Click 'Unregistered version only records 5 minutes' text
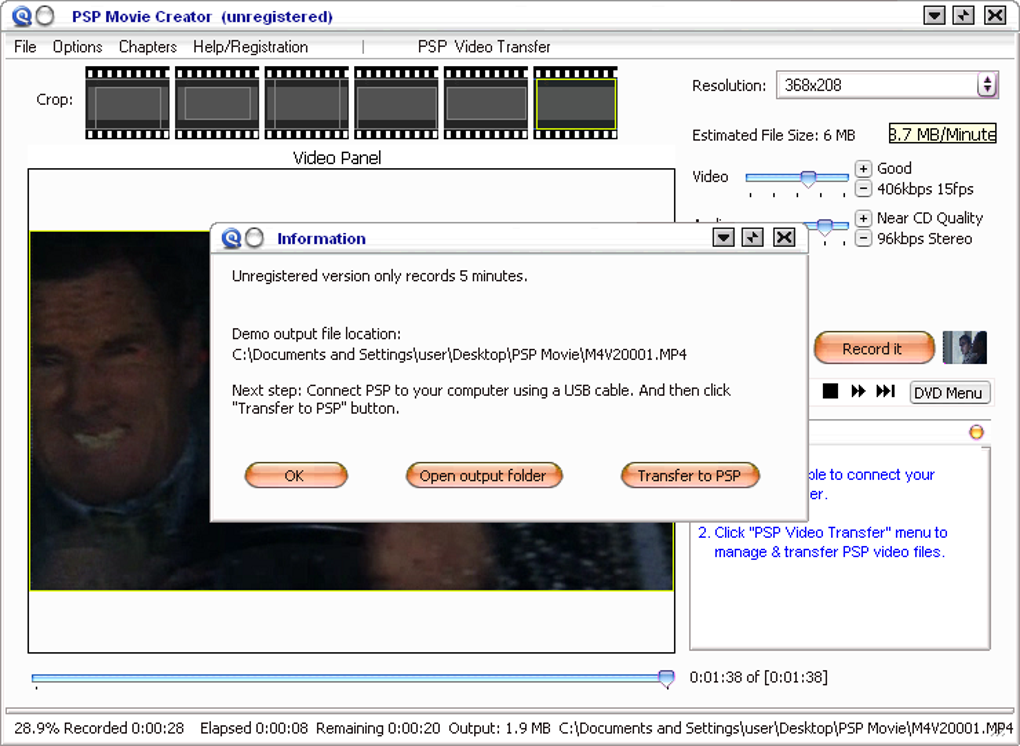The width and height of the screenshot is (1020, 746). coord(379,276)
